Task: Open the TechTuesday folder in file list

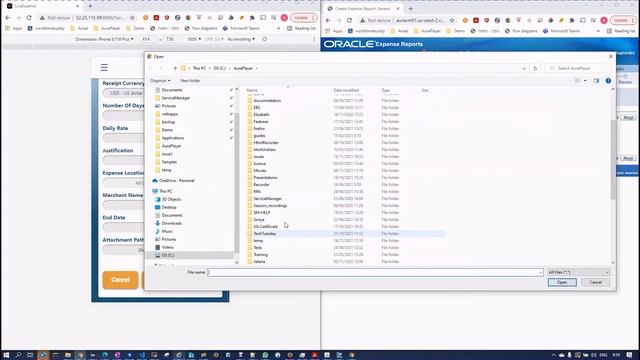Action: [x=345, y=233]
